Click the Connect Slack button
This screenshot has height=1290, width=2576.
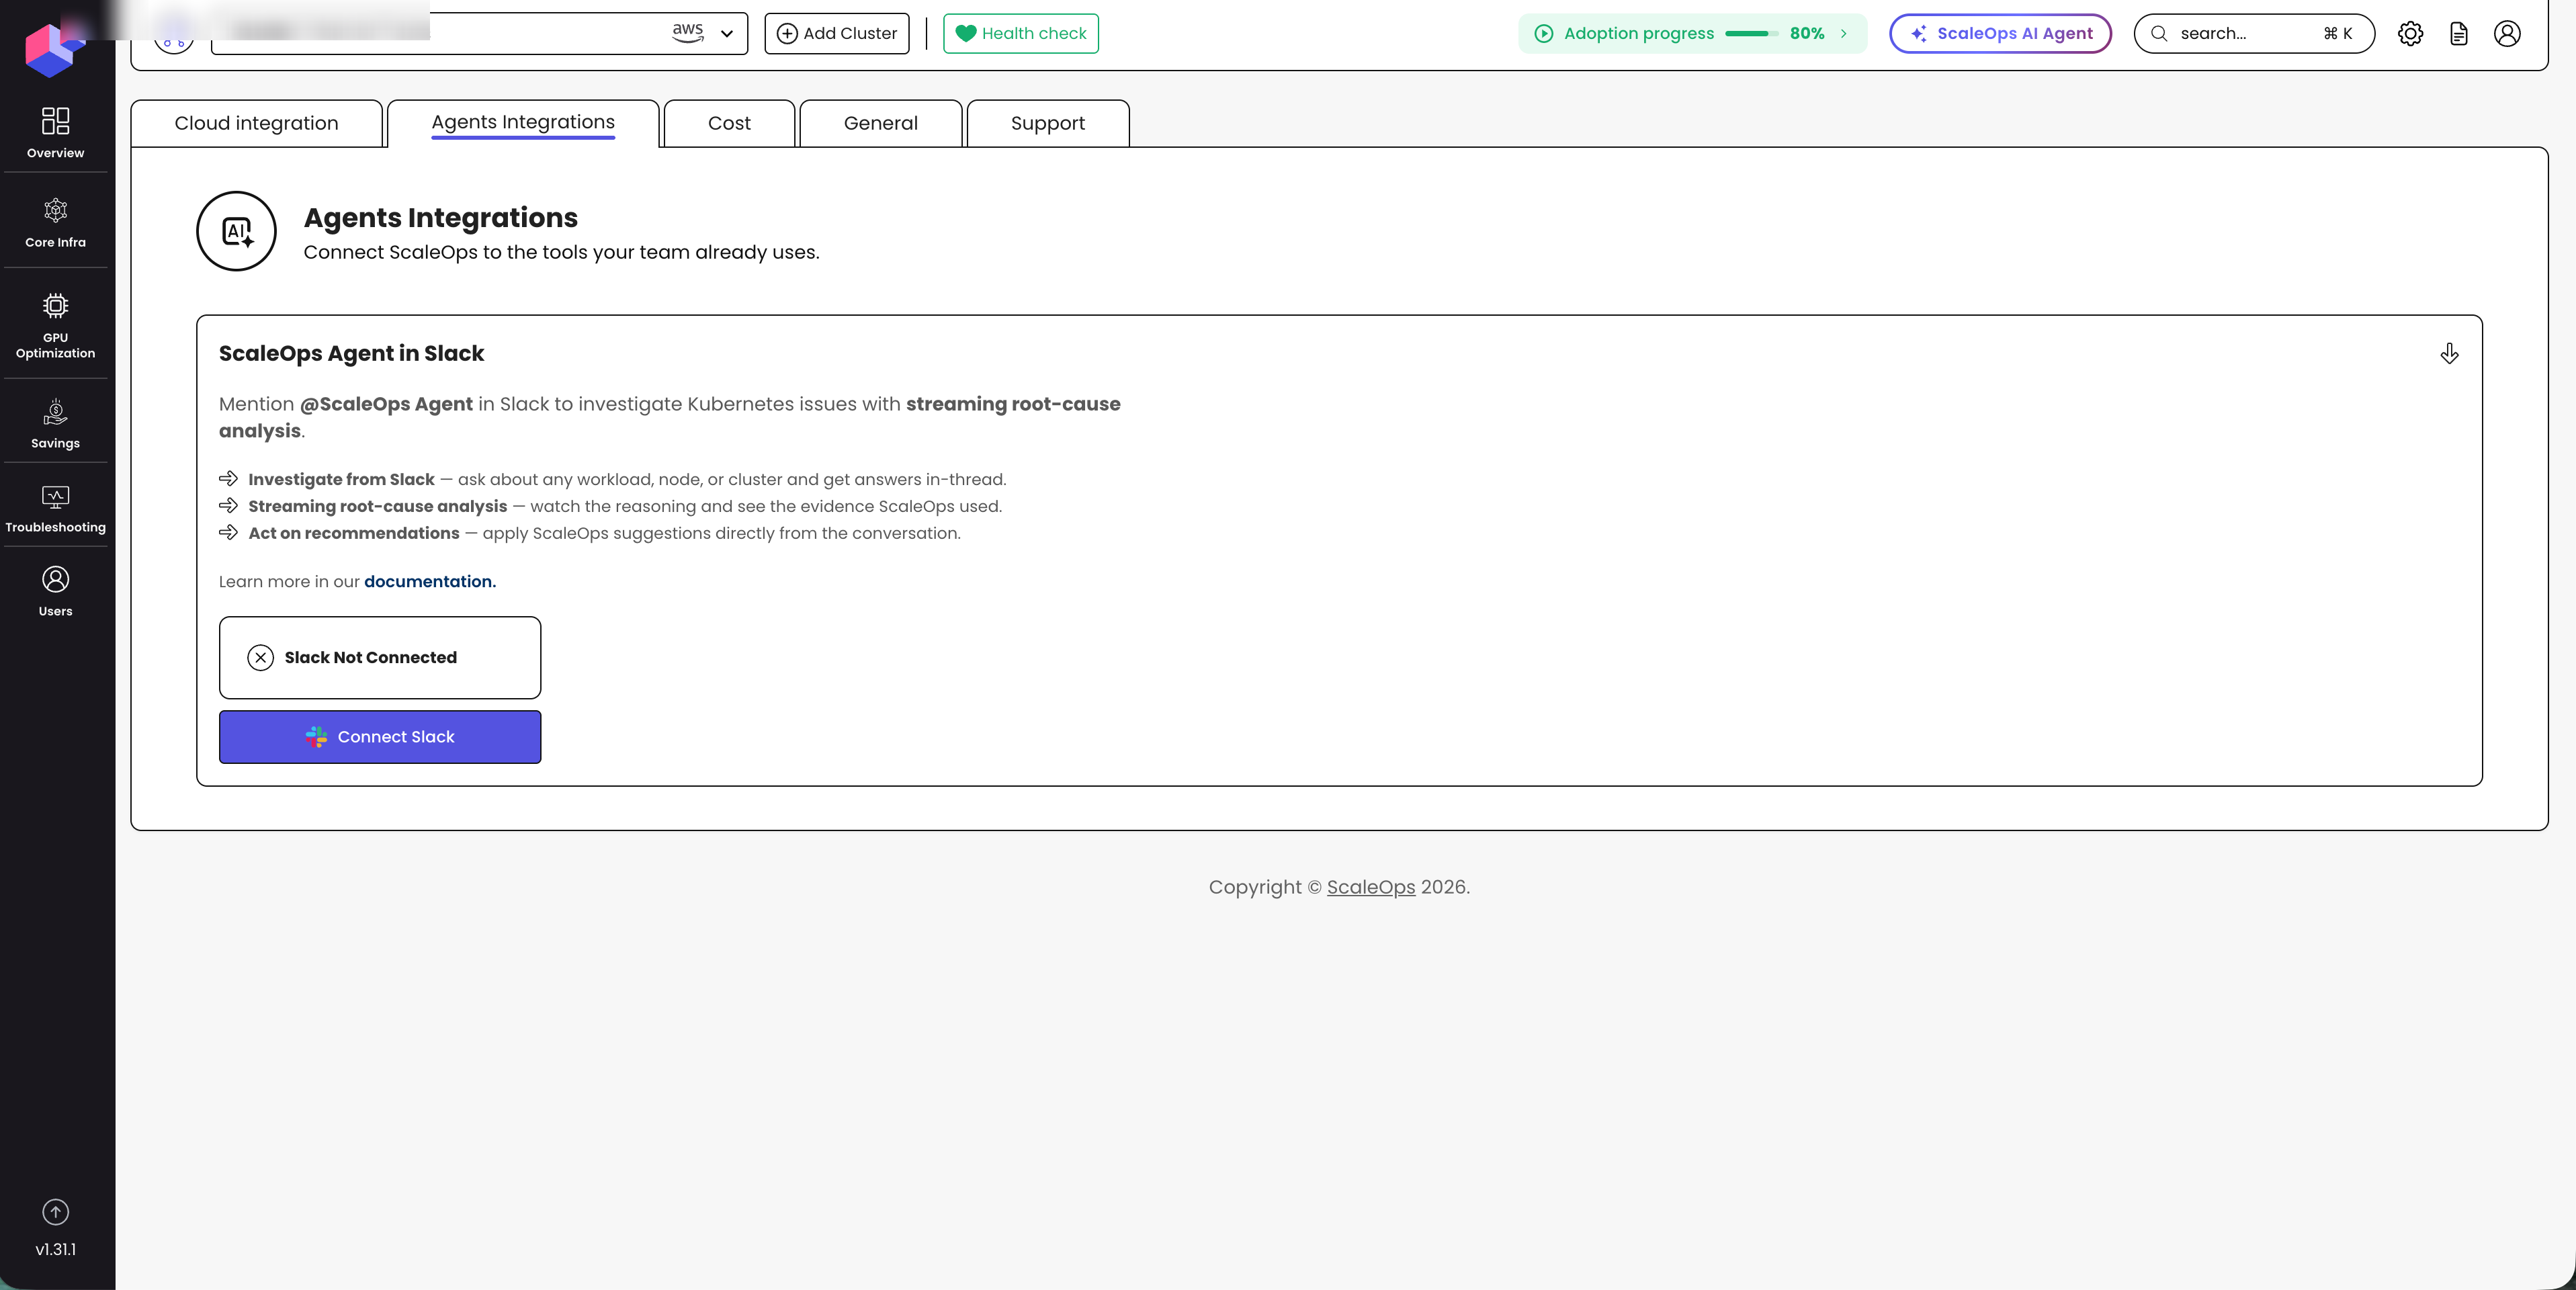pos(380,737)
